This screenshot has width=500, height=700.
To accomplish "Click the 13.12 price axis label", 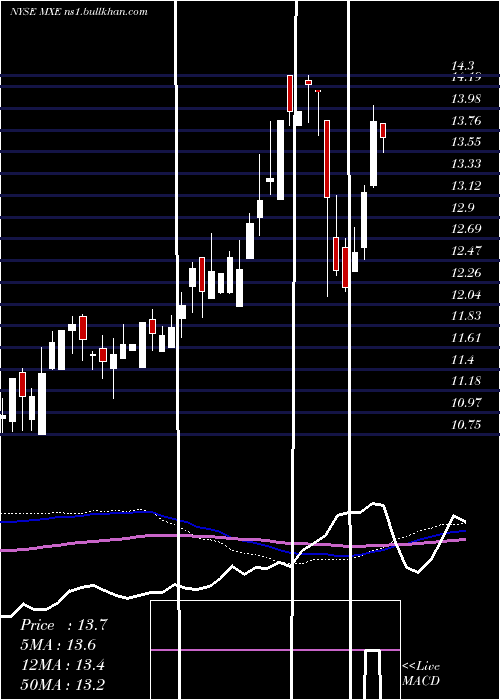I will pyautogui.click(x=466, y=186).
